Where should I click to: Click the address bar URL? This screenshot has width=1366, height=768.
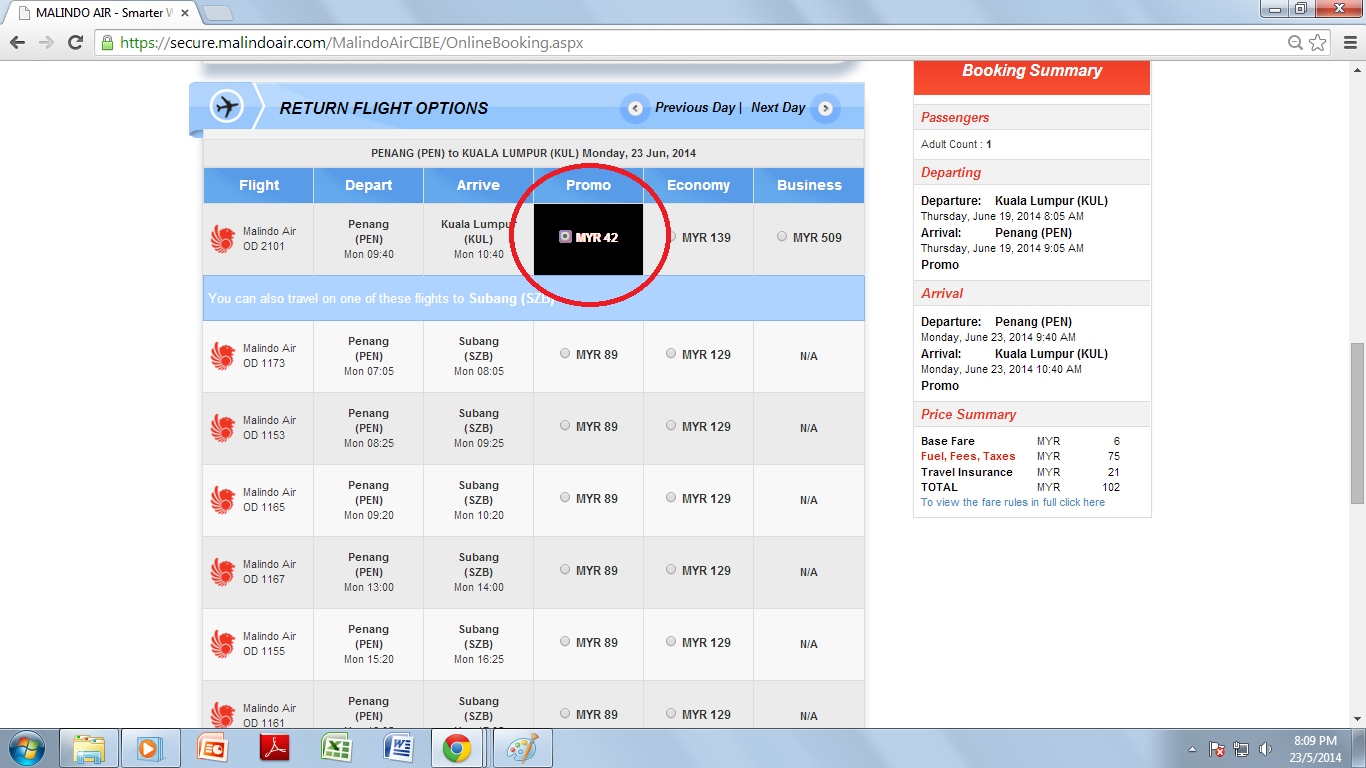click(351, 43)
